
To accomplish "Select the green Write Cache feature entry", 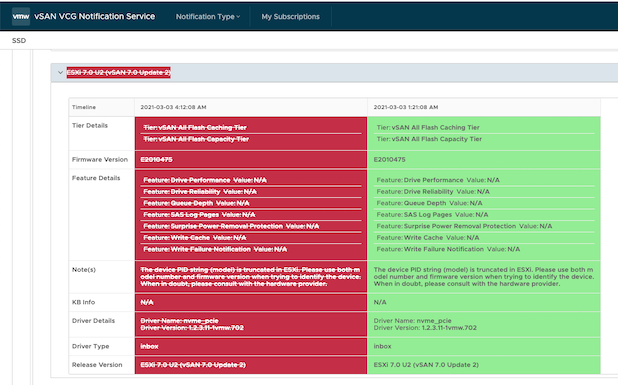I will point(428,238).
